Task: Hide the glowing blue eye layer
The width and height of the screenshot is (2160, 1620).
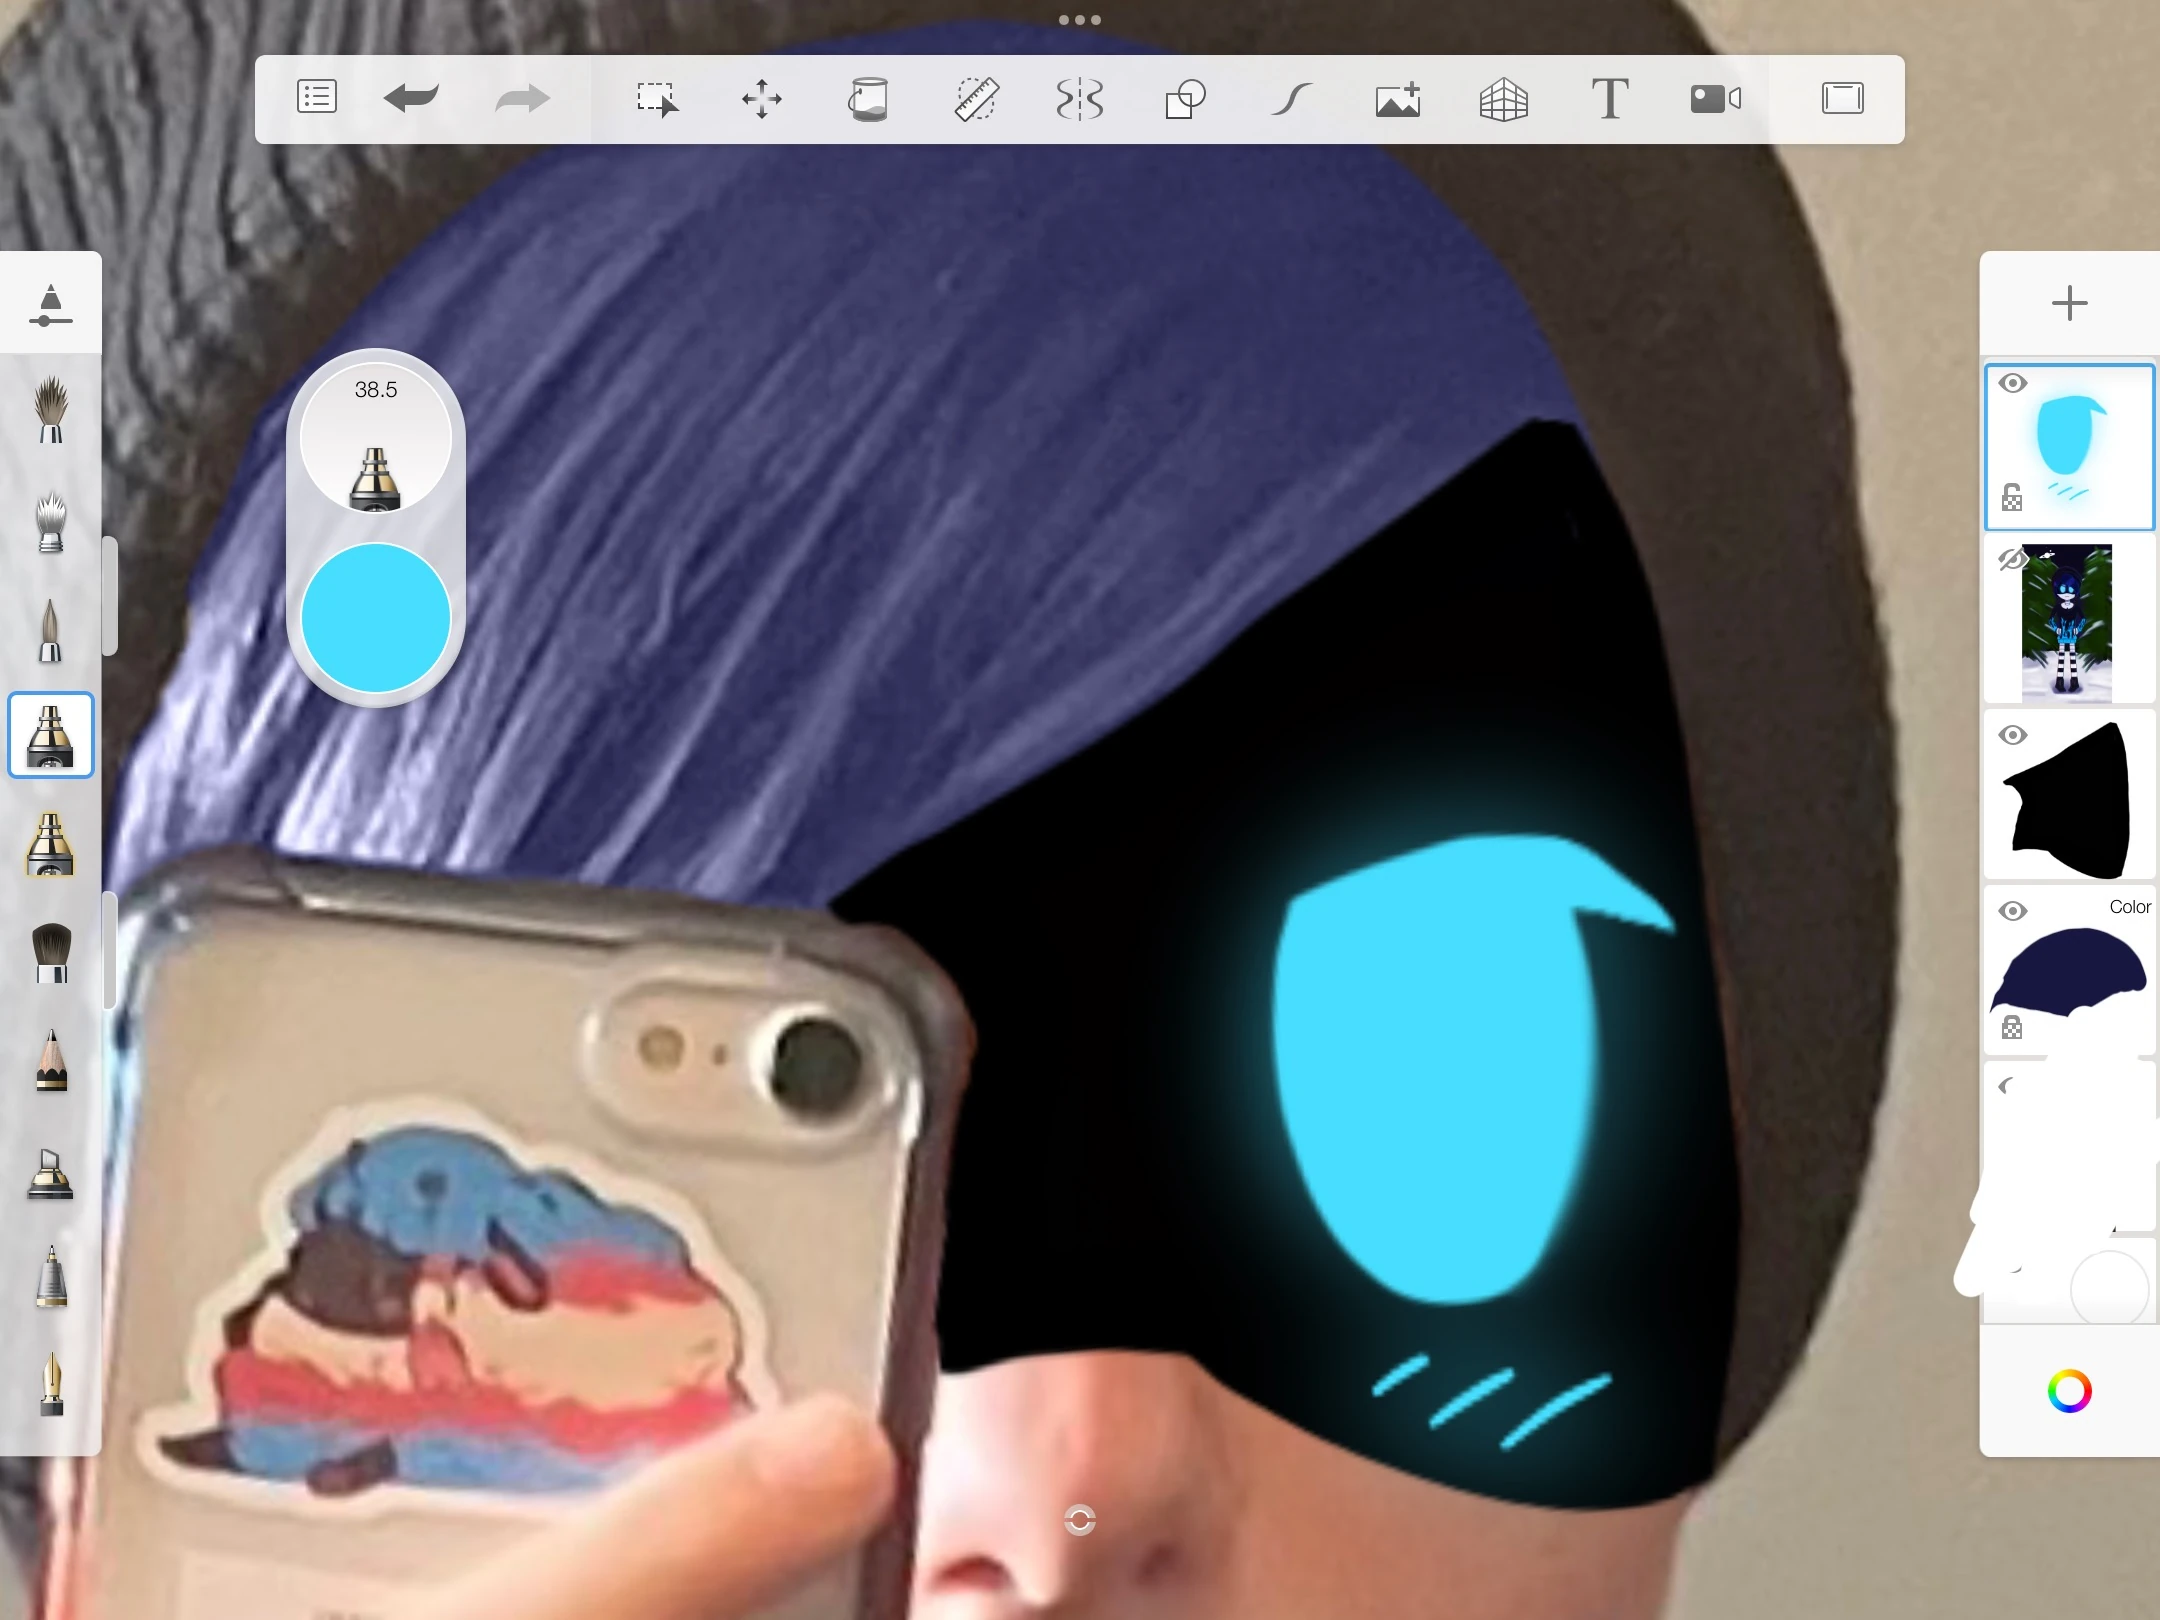Action: [2012, 384]
